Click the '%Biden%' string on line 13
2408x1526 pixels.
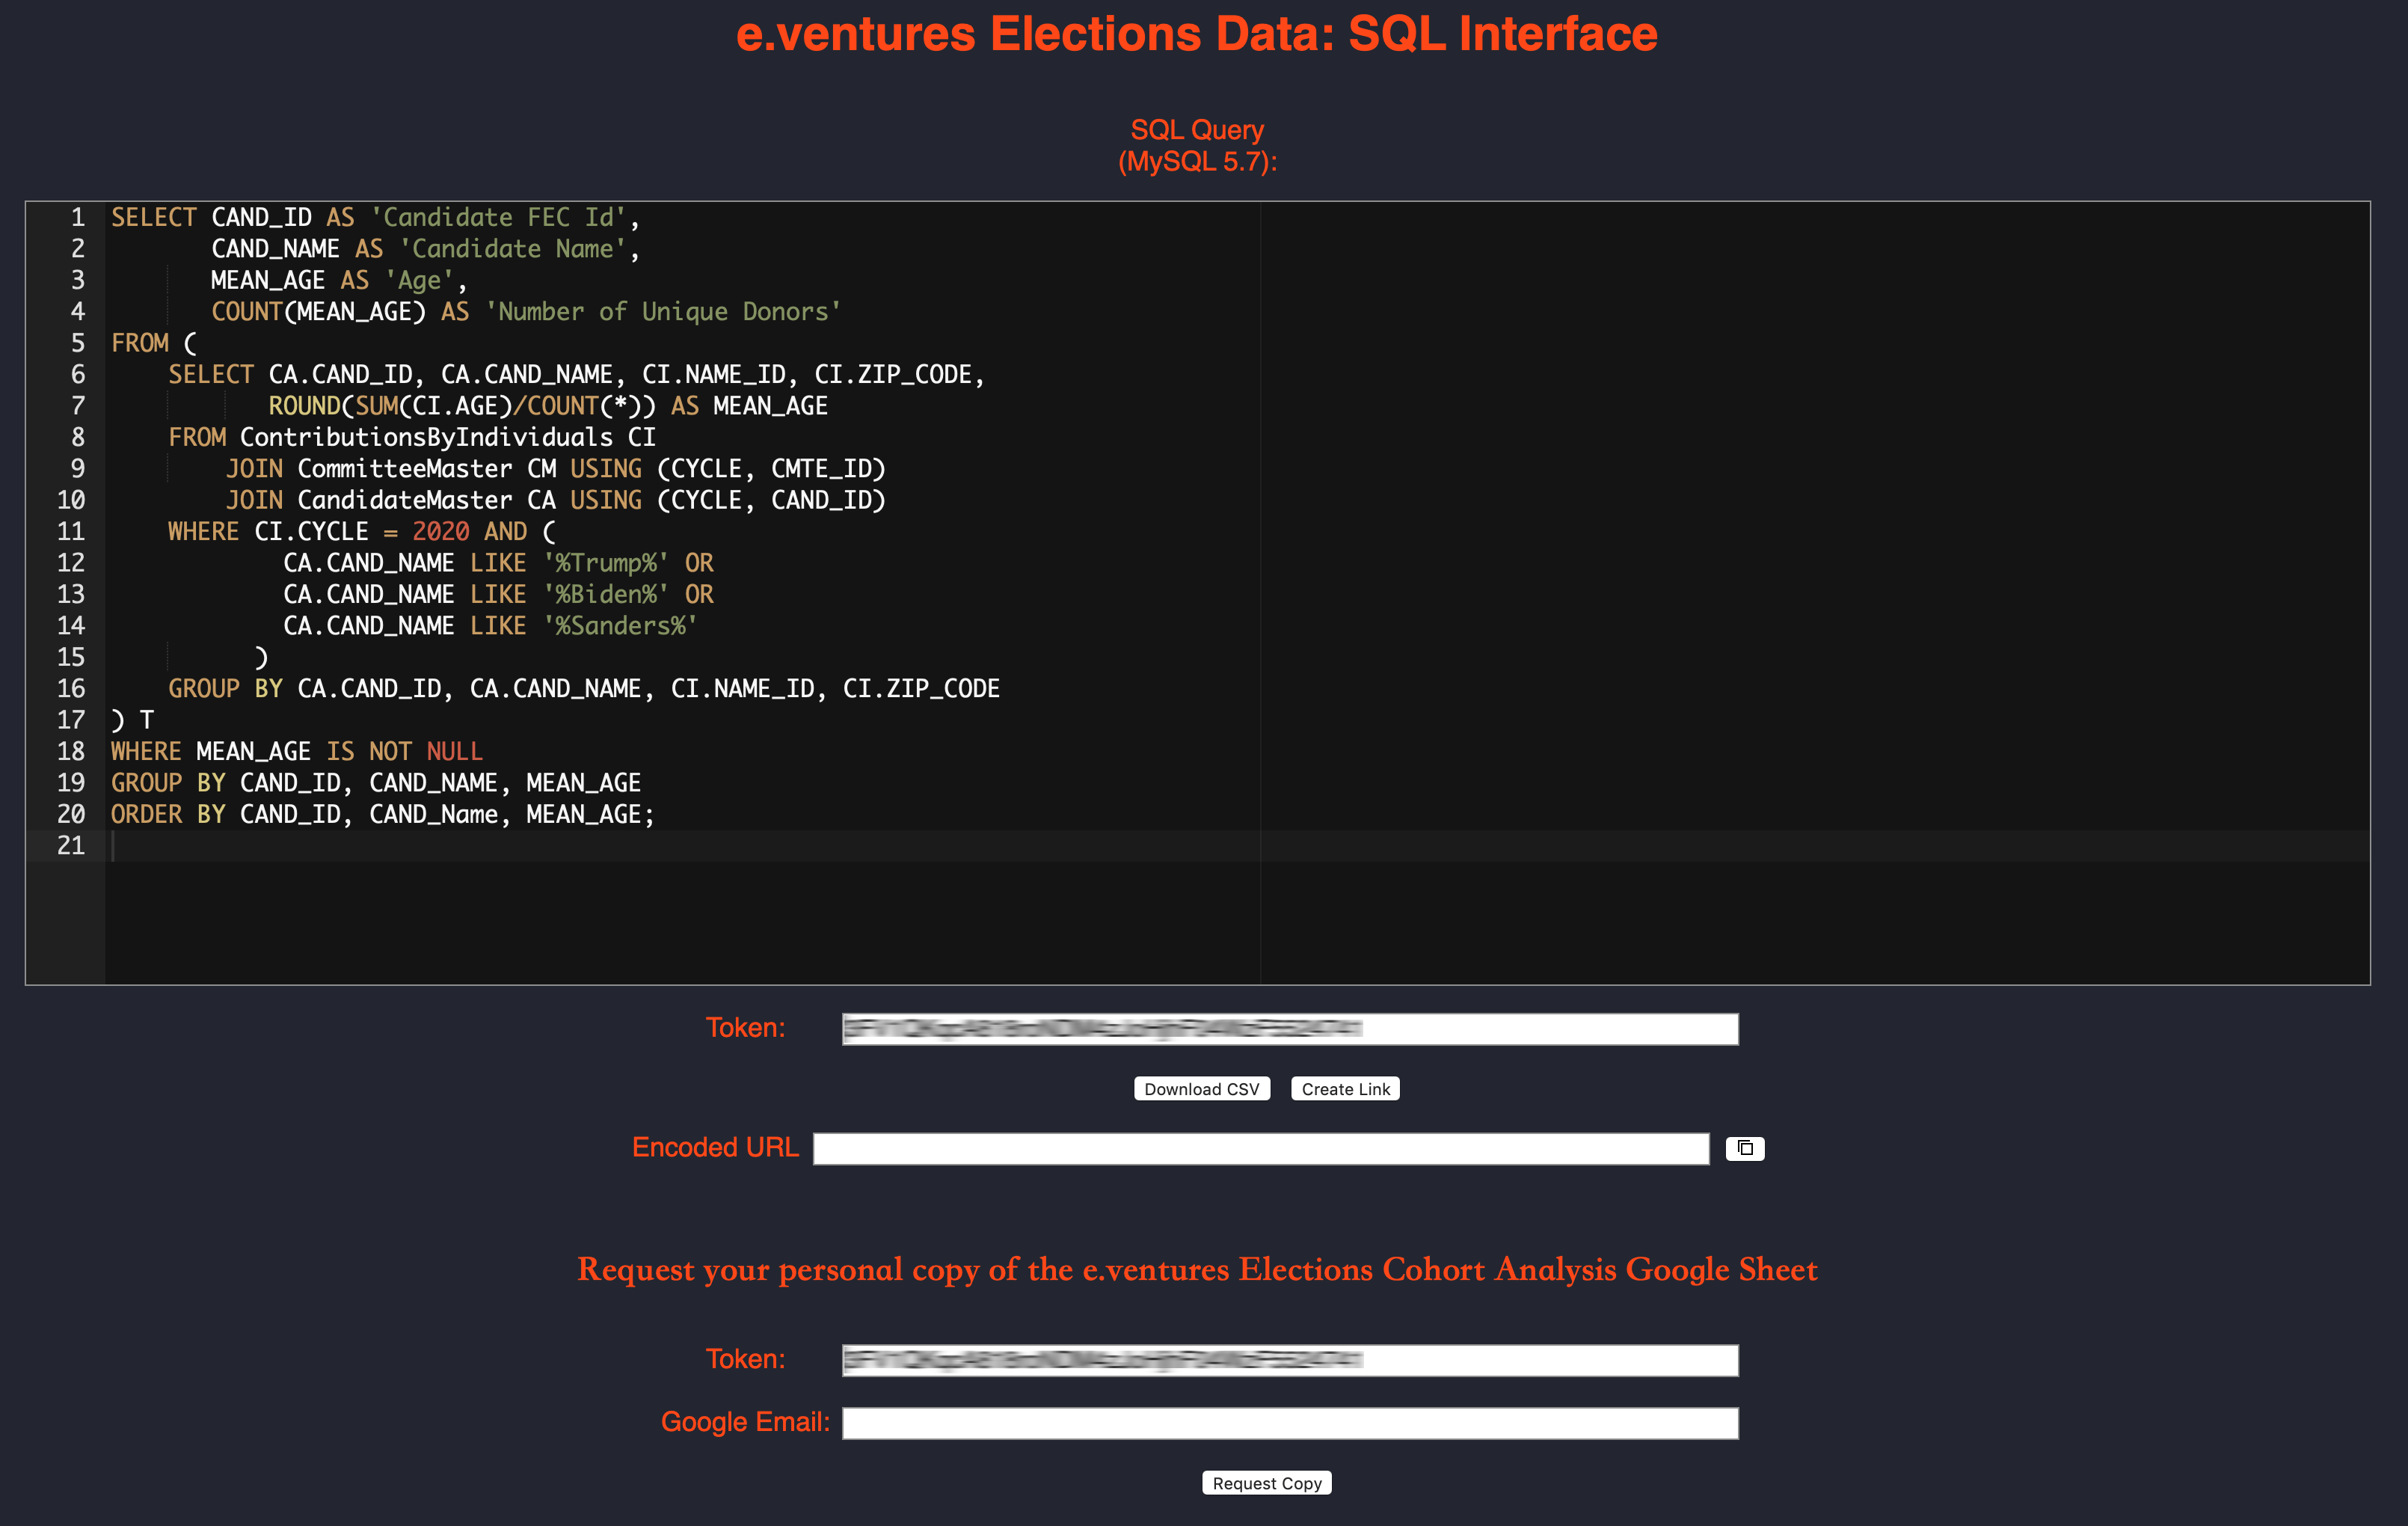pyautogui.click(x=606, y=594)
